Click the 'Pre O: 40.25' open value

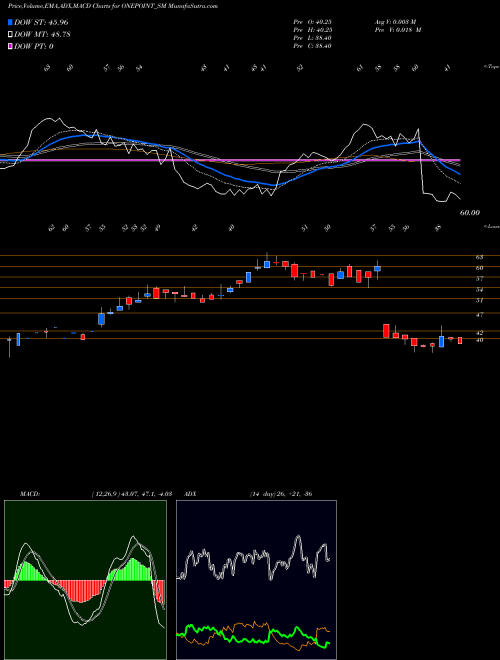click(313, 22)
